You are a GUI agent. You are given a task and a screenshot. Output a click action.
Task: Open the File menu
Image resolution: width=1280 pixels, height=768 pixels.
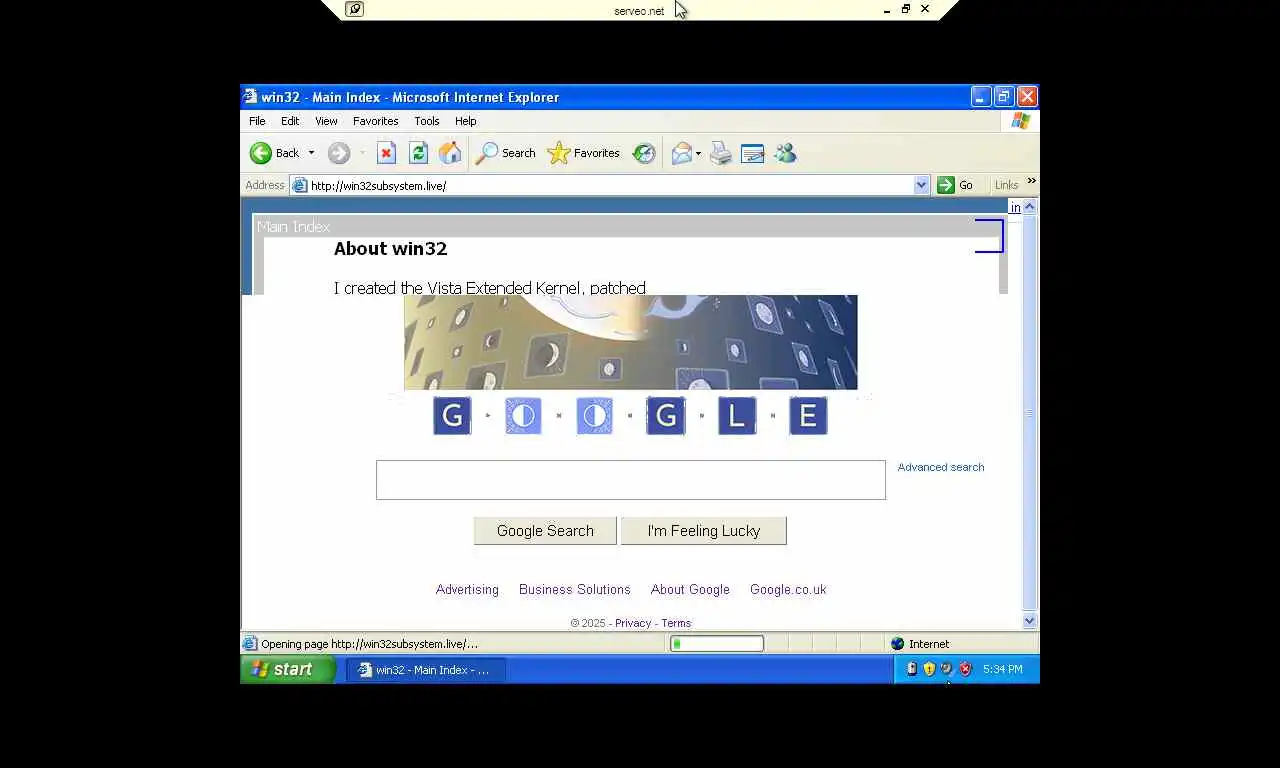click(257, 121)
